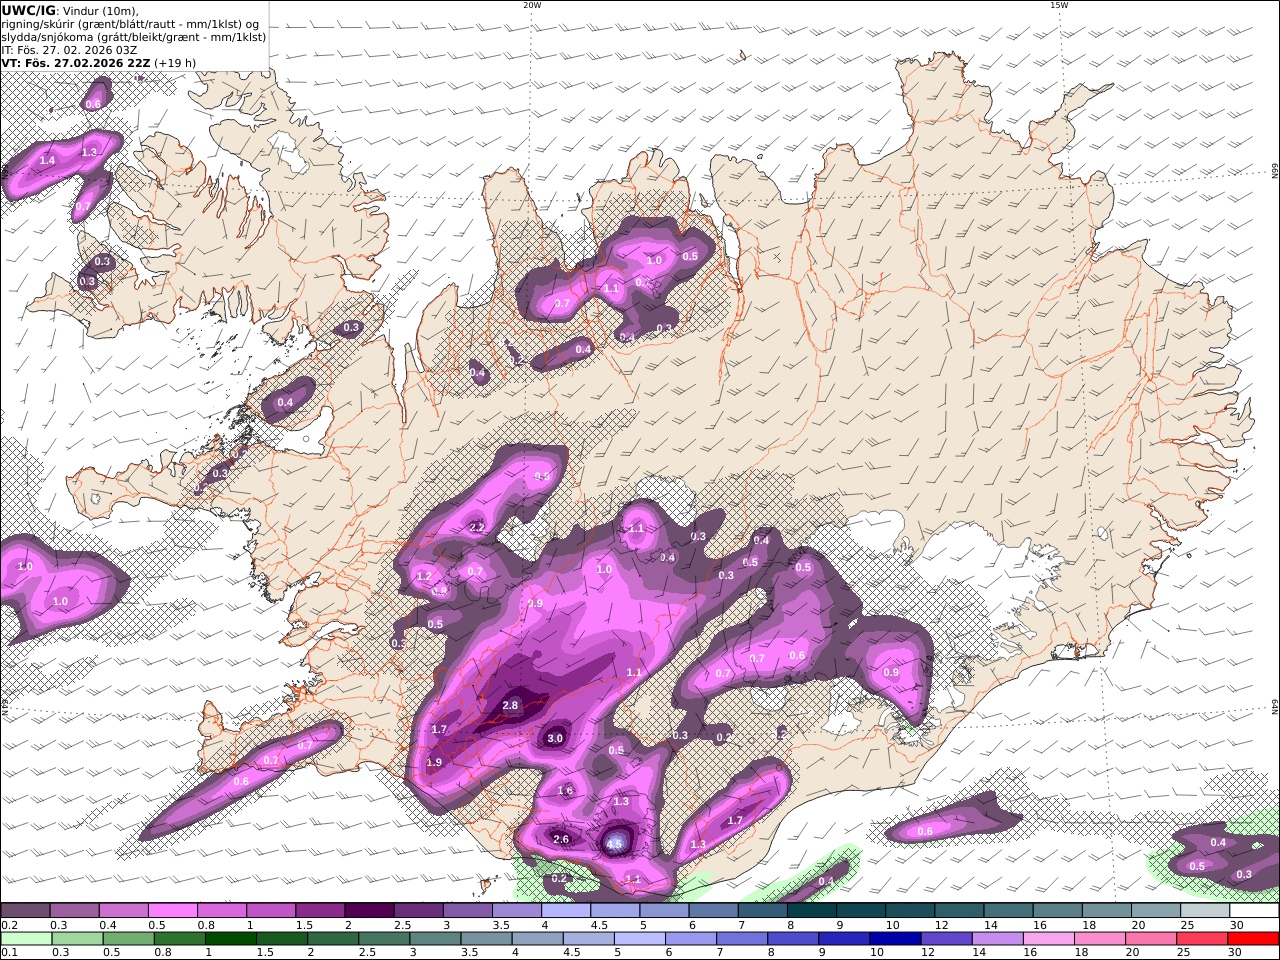Click the 1.9 precipitation value on the map

[x=434, y=762]
